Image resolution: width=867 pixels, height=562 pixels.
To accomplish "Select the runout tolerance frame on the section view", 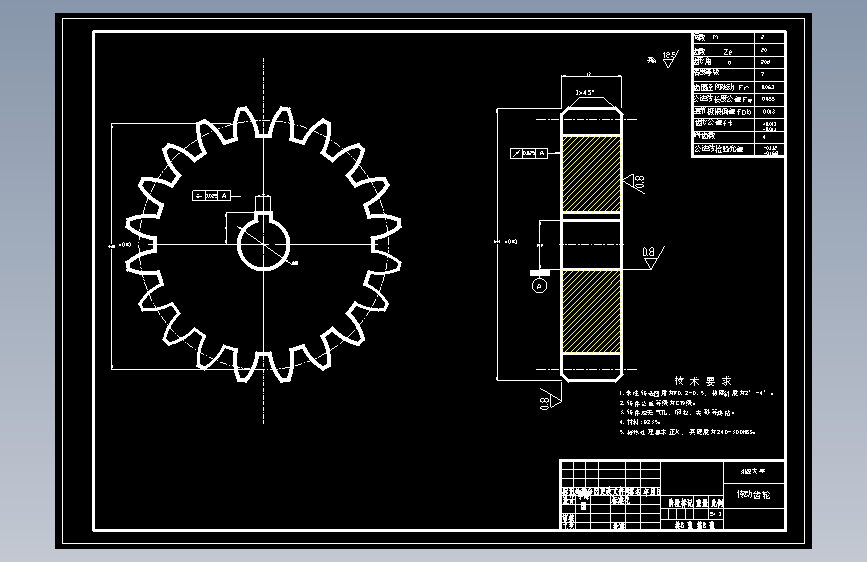I will [x=529, y=153].
